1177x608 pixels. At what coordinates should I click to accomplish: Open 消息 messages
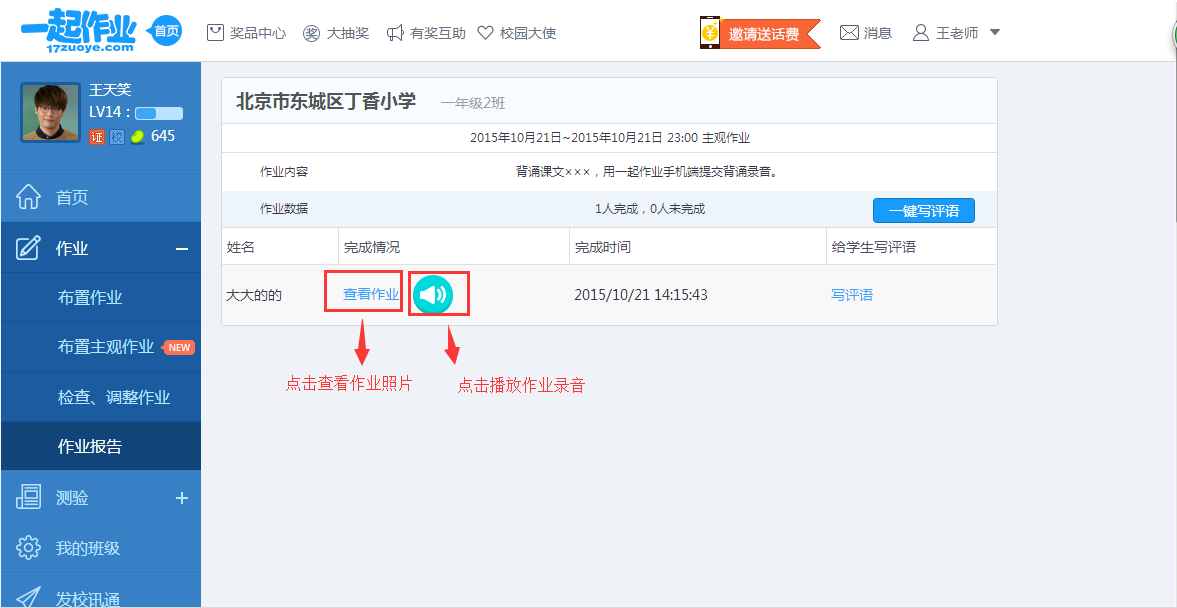point(877,33)
